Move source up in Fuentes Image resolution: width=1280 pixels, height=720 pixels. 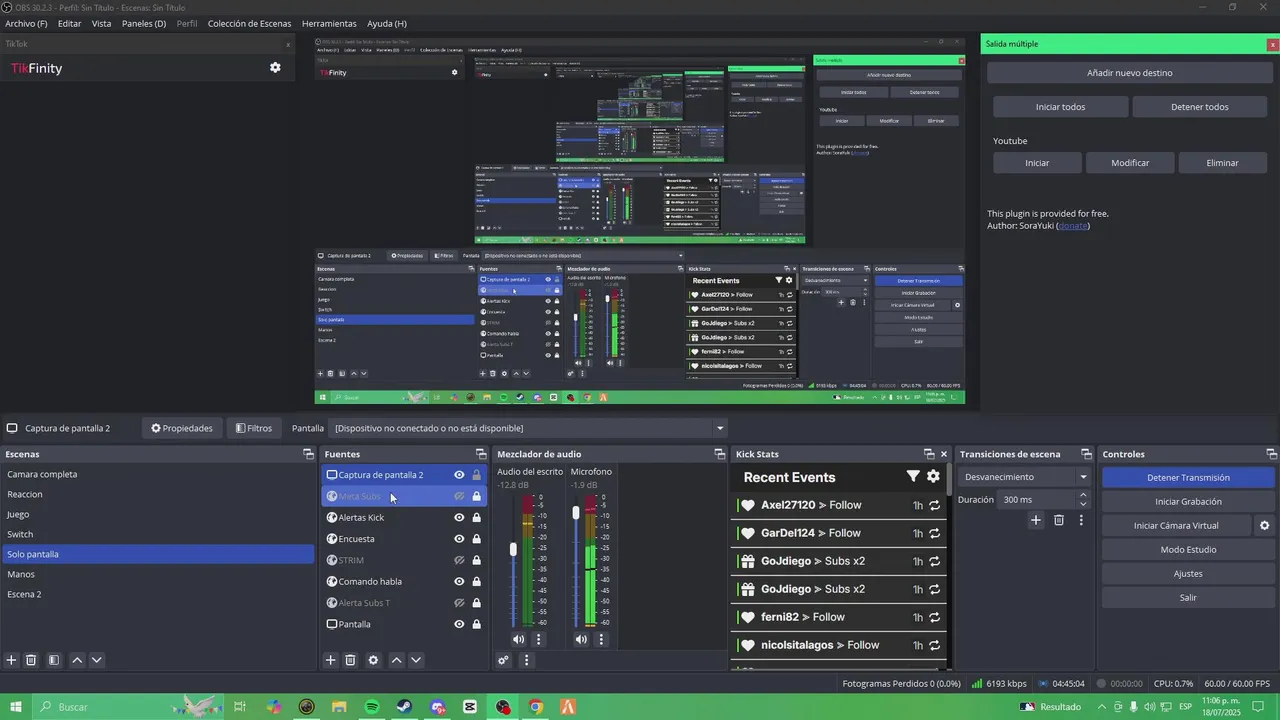(x=396, y=660)
